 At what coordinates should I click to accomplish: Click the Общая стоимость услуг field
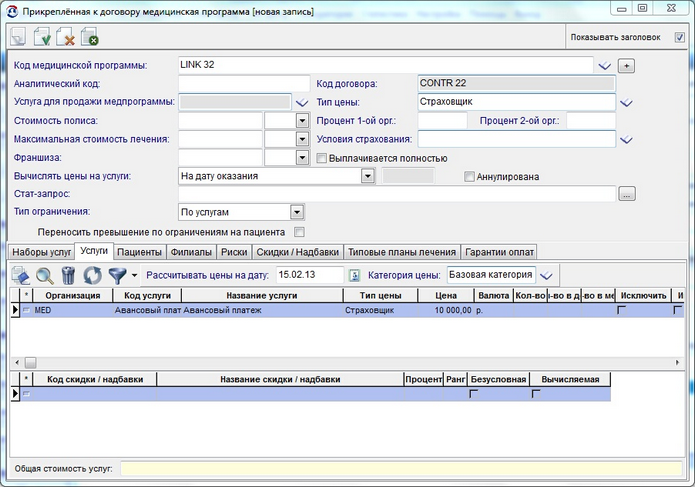click(401, 468)
